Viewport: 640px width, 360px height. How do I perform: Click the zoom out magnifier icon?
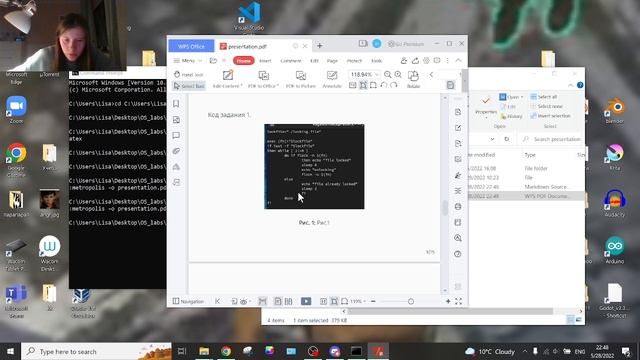click(388, 75)
